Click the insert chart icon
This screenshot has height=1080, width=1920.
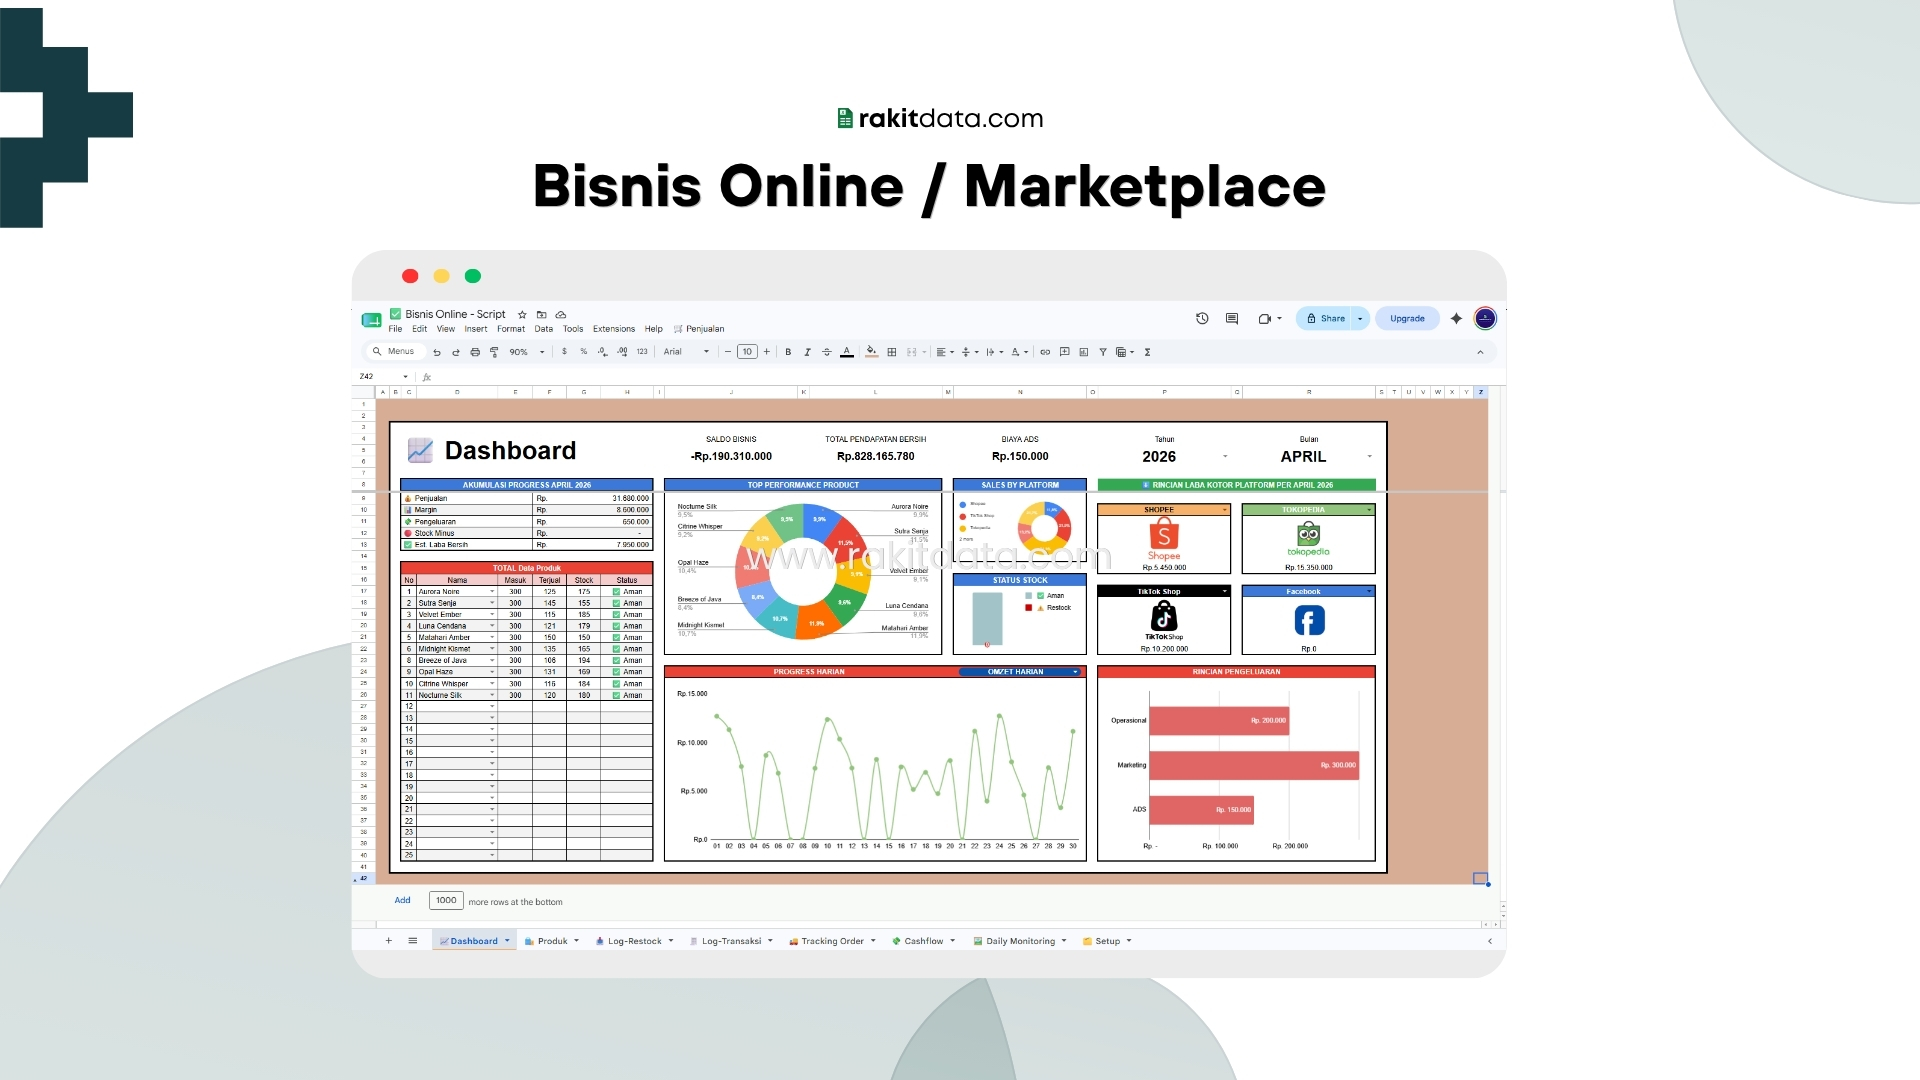pyautogui.click(x=1083, y=352)
